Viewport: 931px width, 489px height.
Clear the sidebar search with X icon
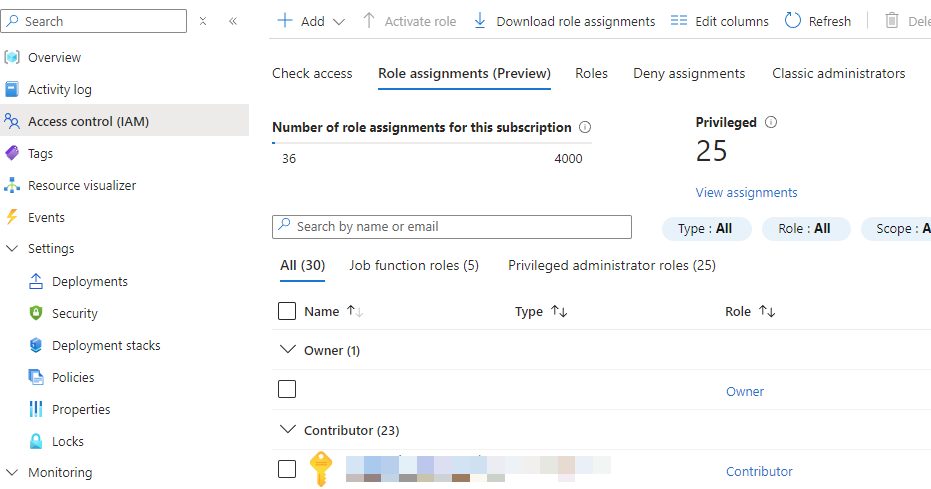[x=203, y=21]
